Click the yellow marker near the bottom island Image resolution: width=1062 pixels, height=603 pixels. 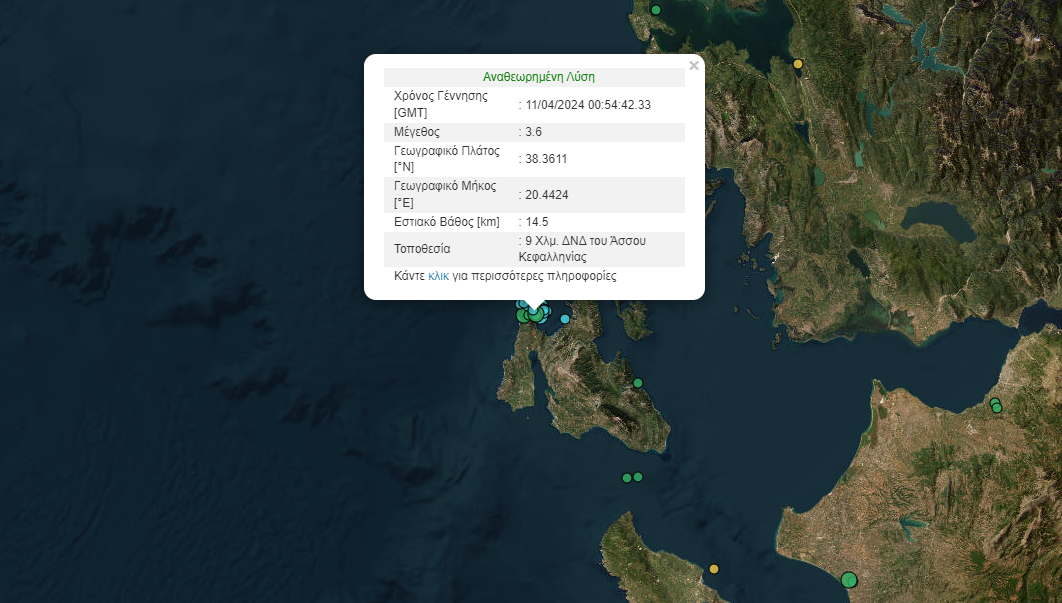pyautogui.click(x=714, y=569)
